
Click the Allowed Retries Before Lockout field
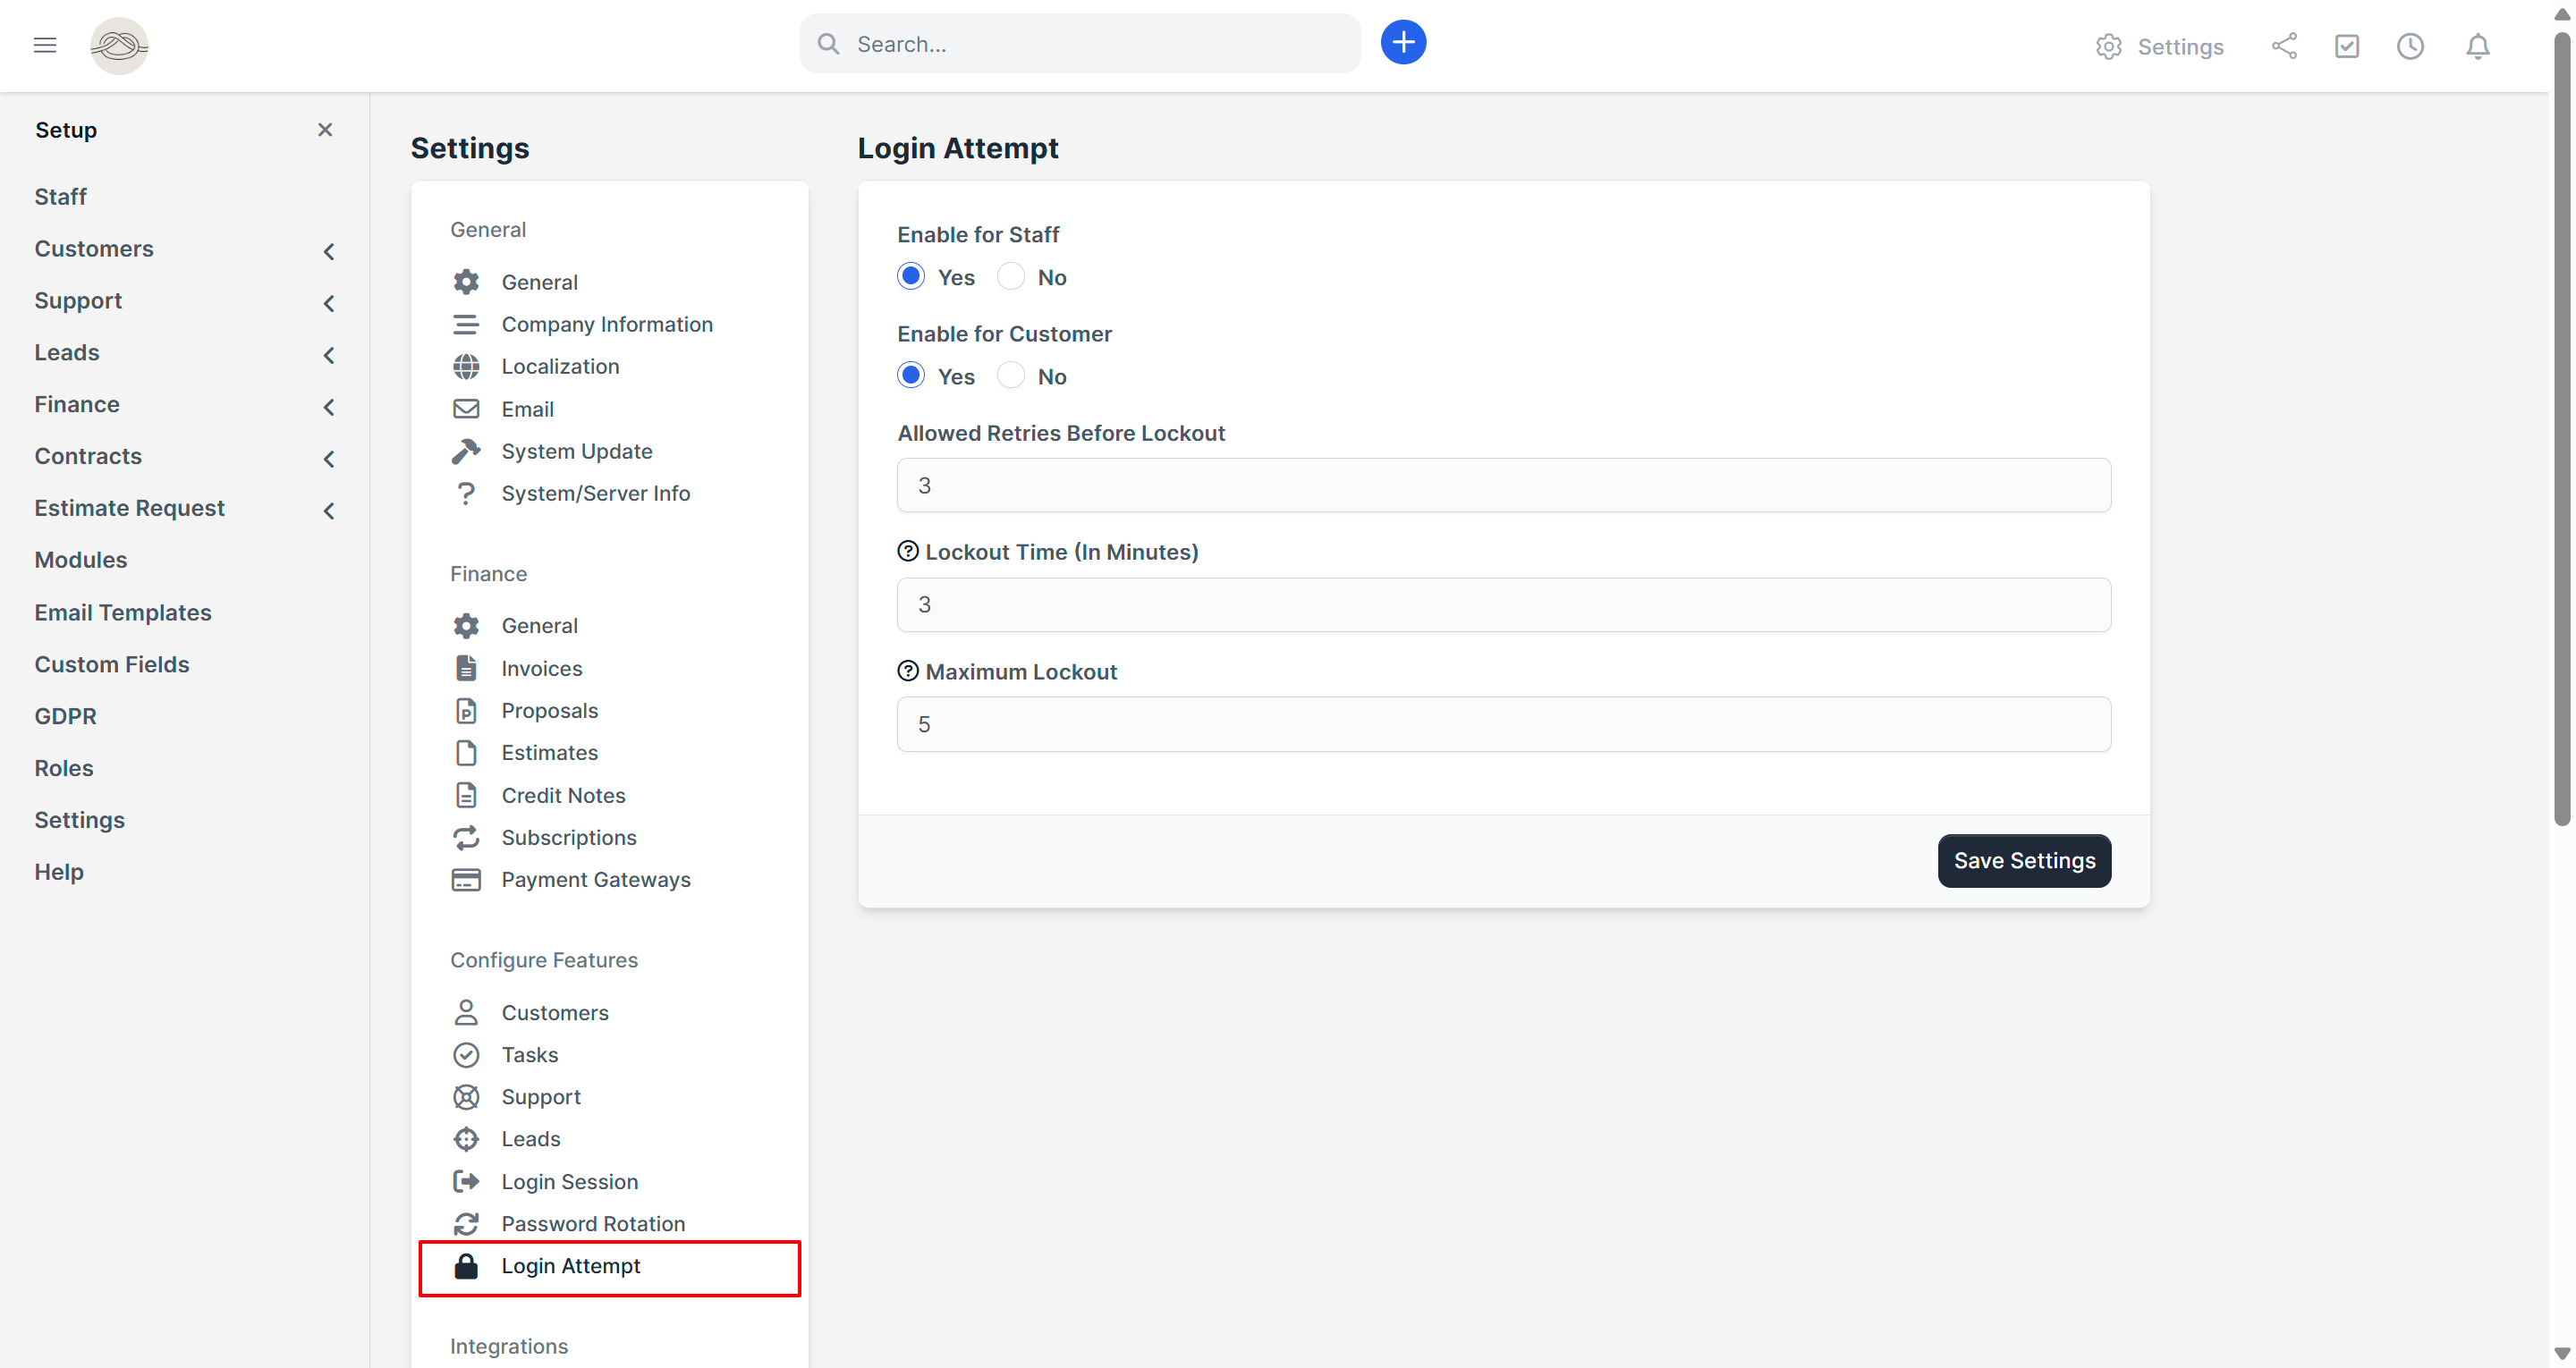click(1503, 485)
